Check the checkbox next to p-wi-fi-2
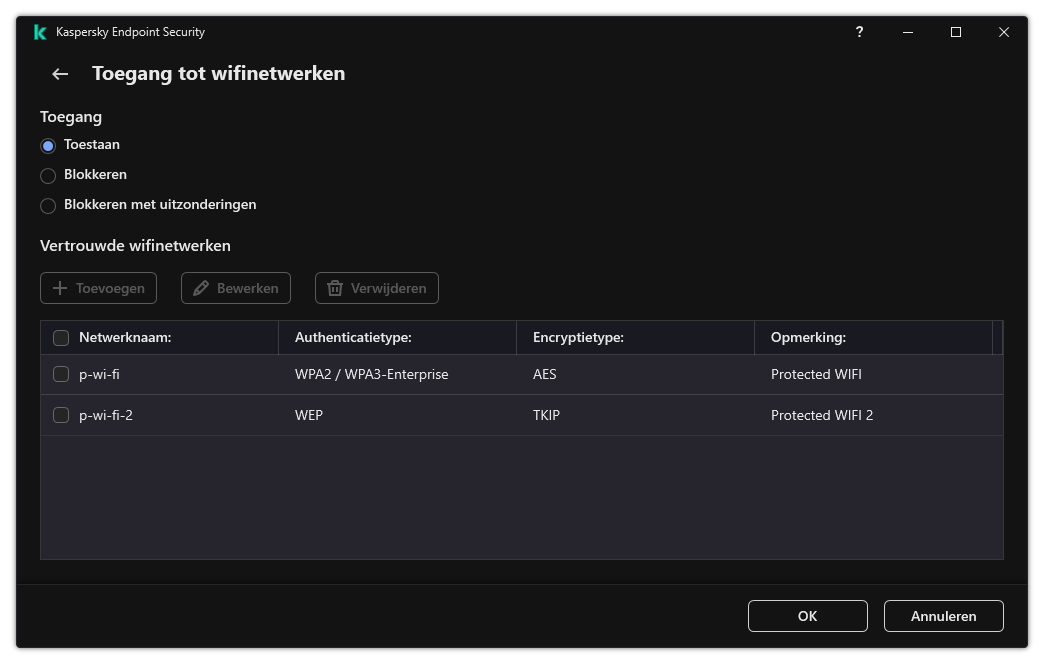 [x=61, y=415]
